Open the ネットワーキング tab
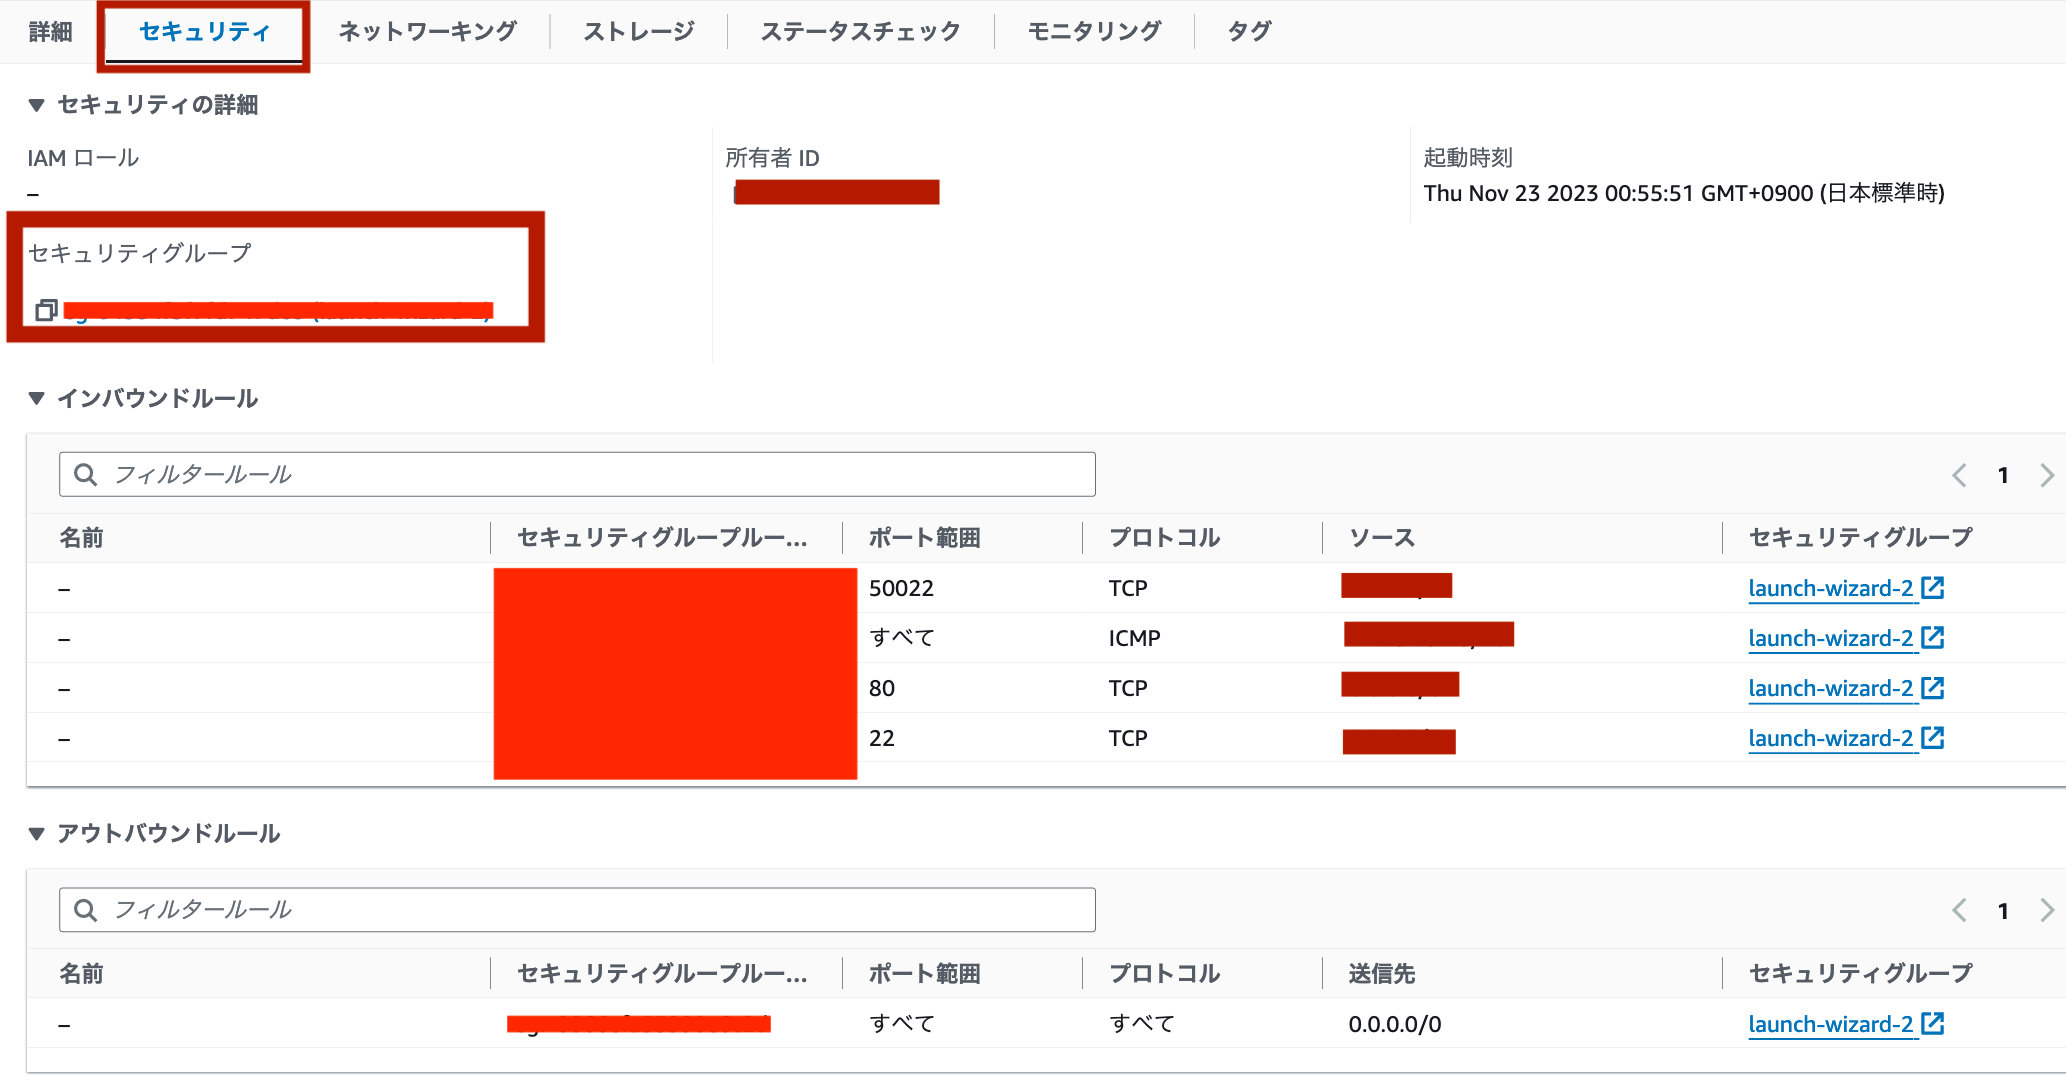This screenshot has height=1076, width=2066. tap(427, 32)
